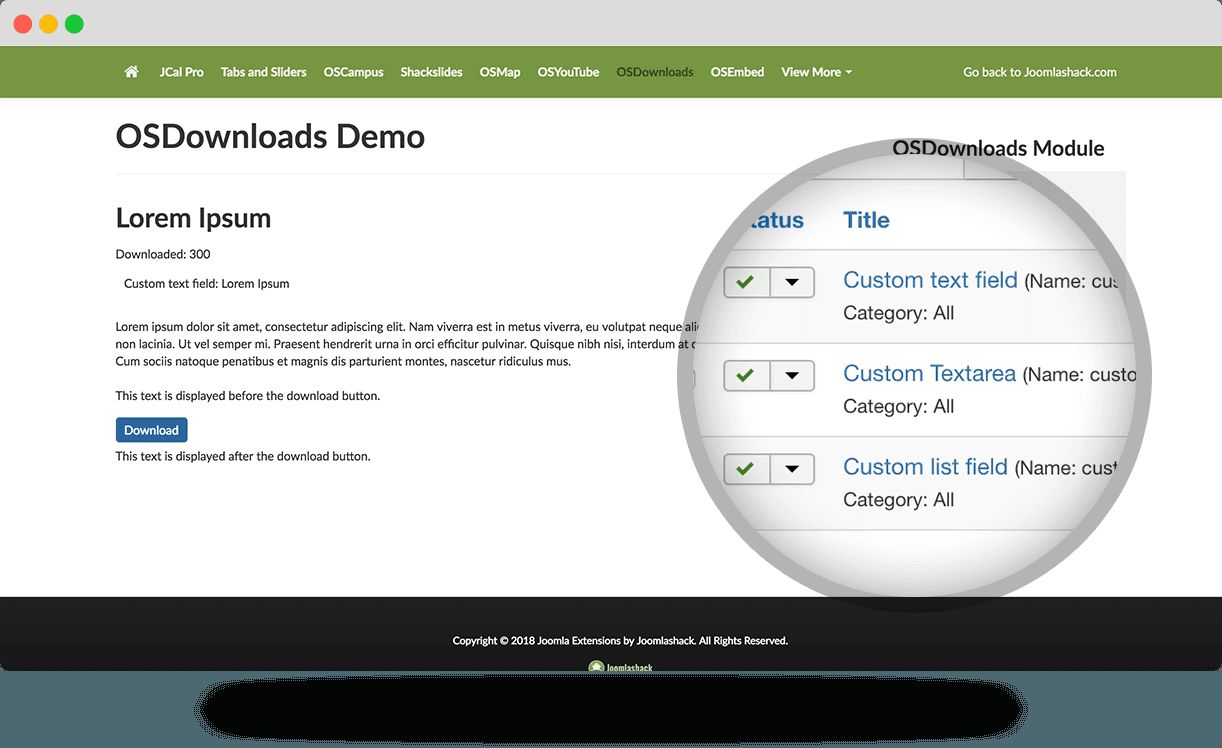
Task: Select OSCampus in the navigation bar
Action: 354,72
